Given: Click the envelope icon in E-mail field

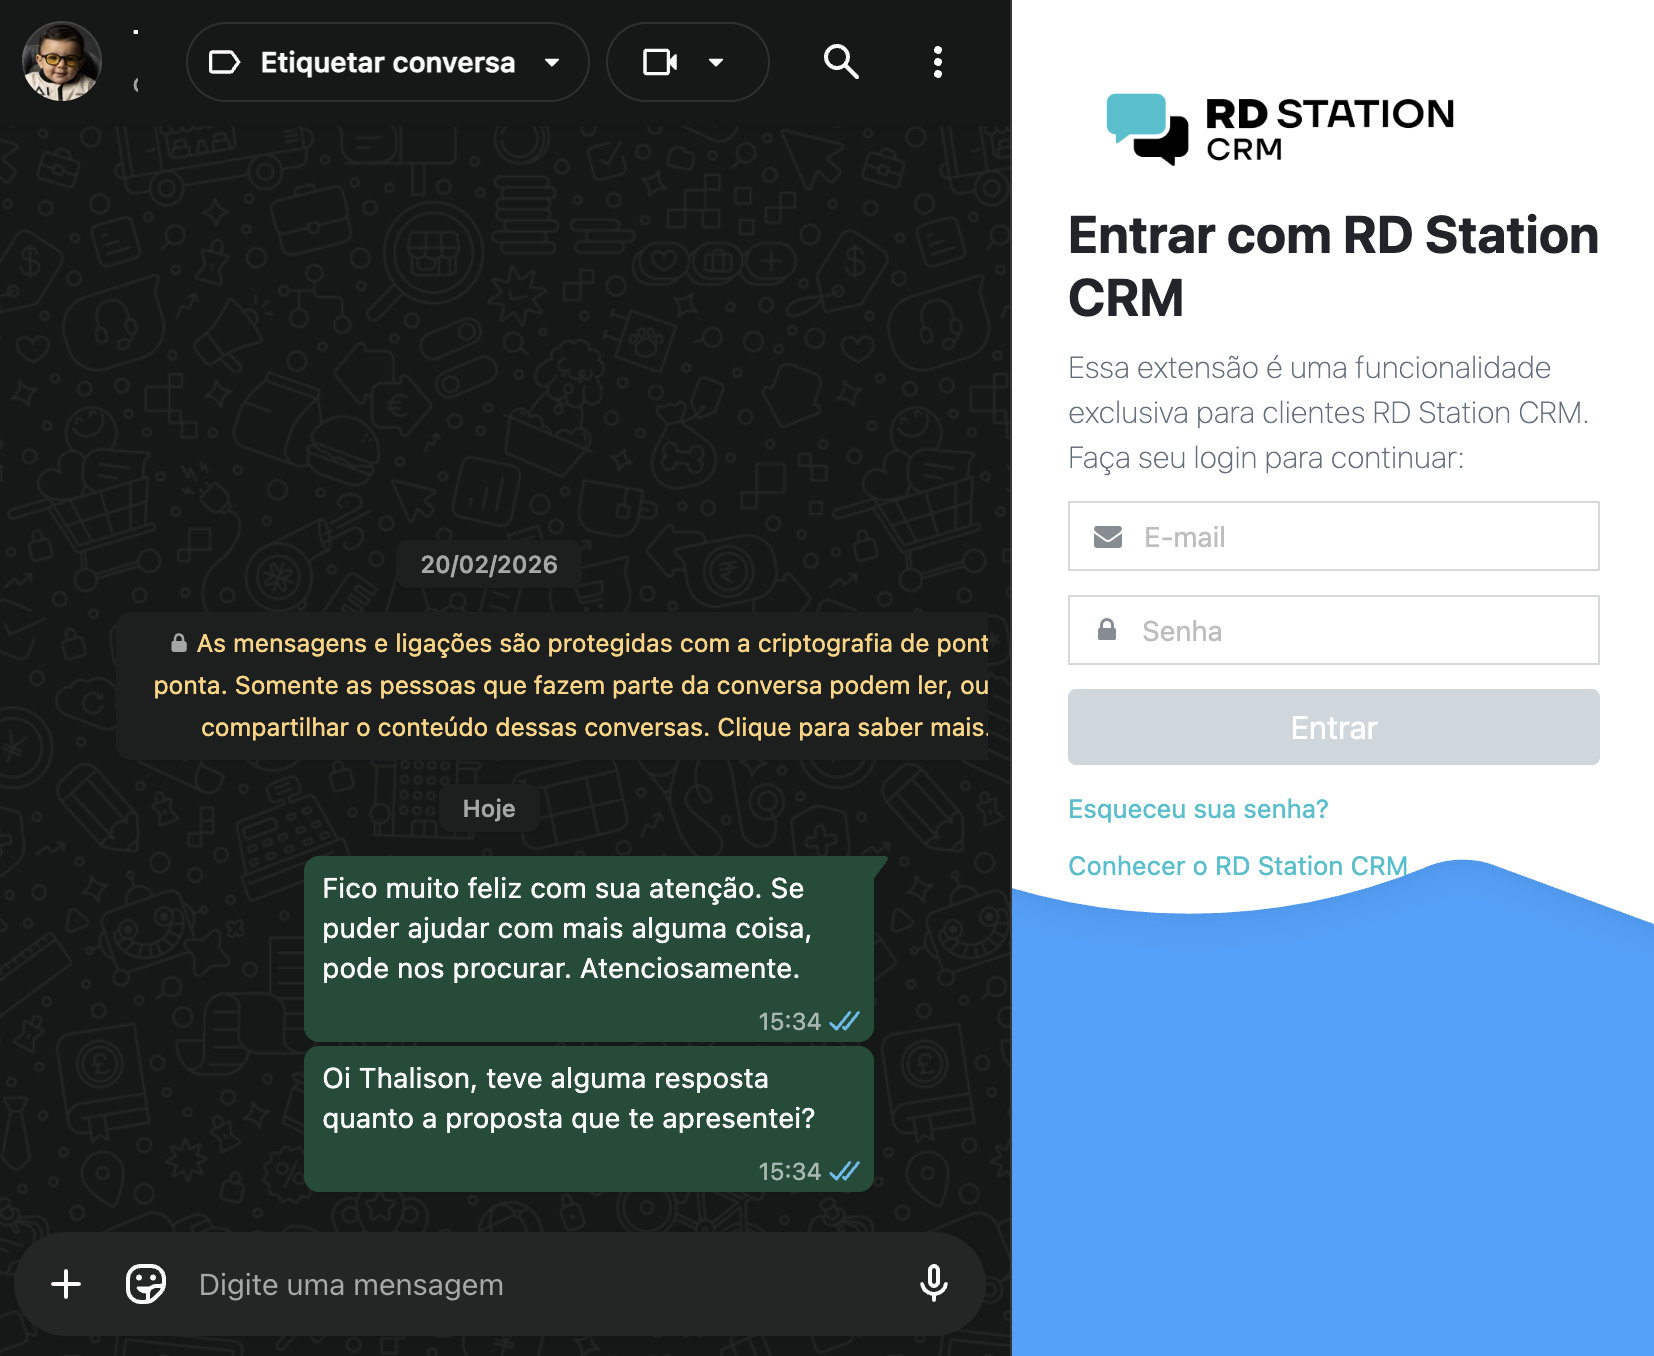Looking at the screenshot, I should [1108, 537].
